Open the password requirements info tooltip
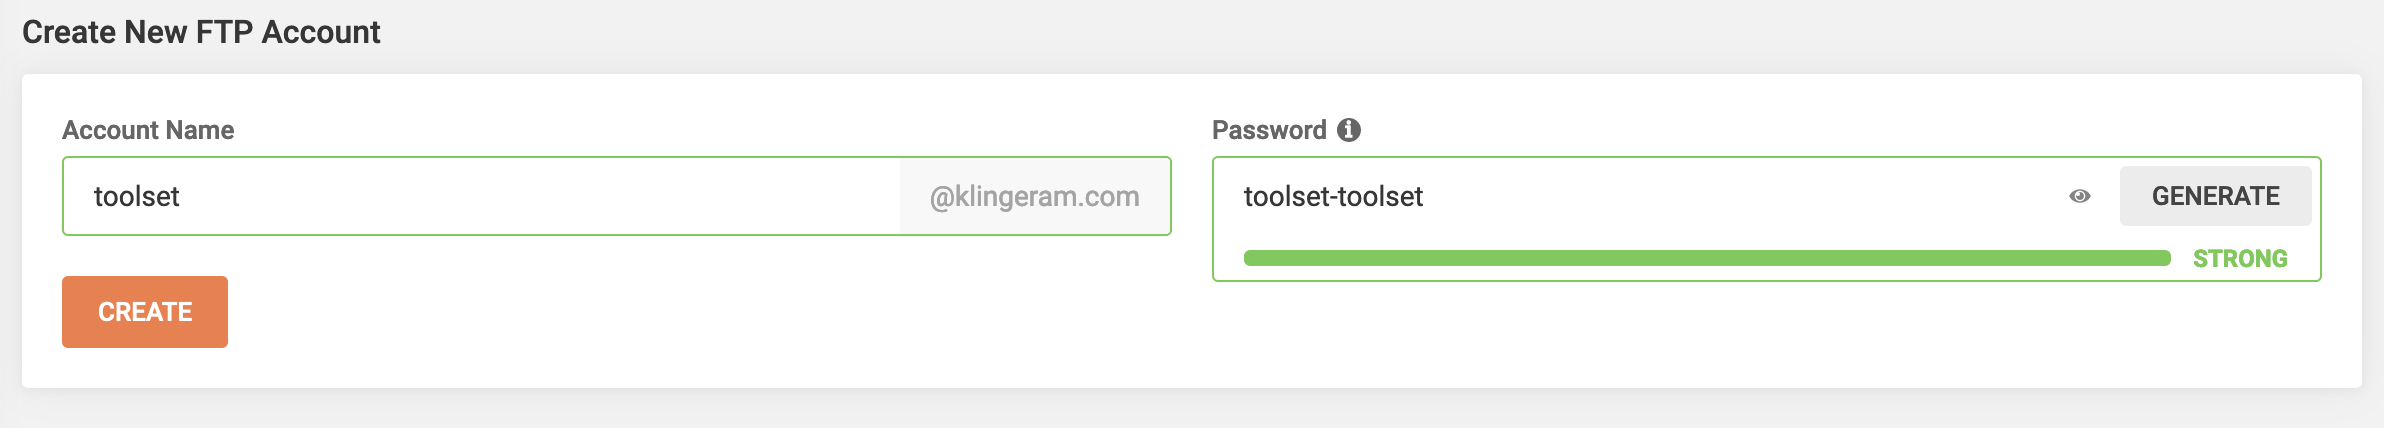The width and height of the screenshot is (2384, 428). click(1349, 130)
